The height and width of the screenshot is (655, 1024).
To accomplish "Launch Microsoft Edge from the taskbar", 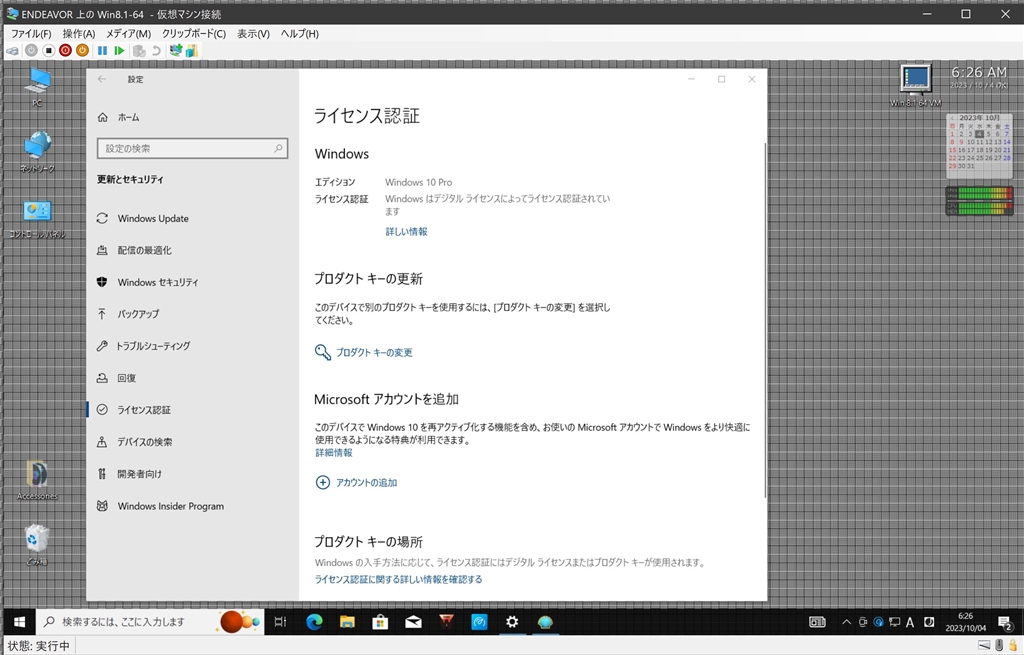I will tap(314, 622).
